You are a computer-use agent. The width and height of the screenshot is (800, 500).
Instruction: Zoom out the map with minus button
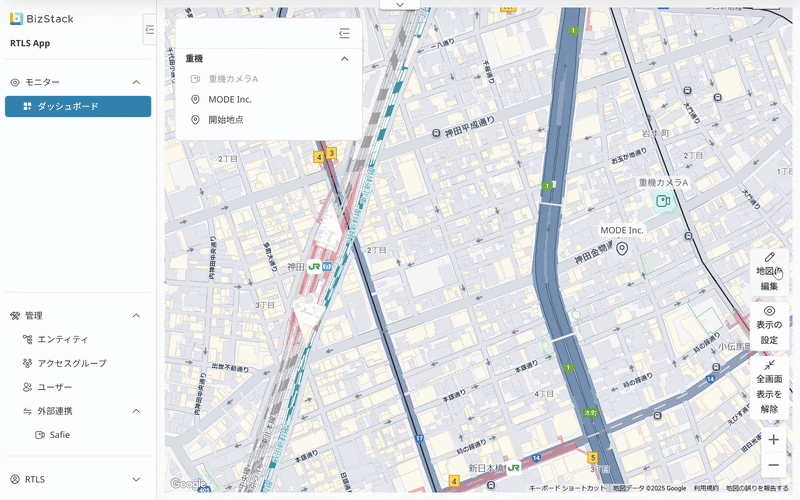[773, 466]
